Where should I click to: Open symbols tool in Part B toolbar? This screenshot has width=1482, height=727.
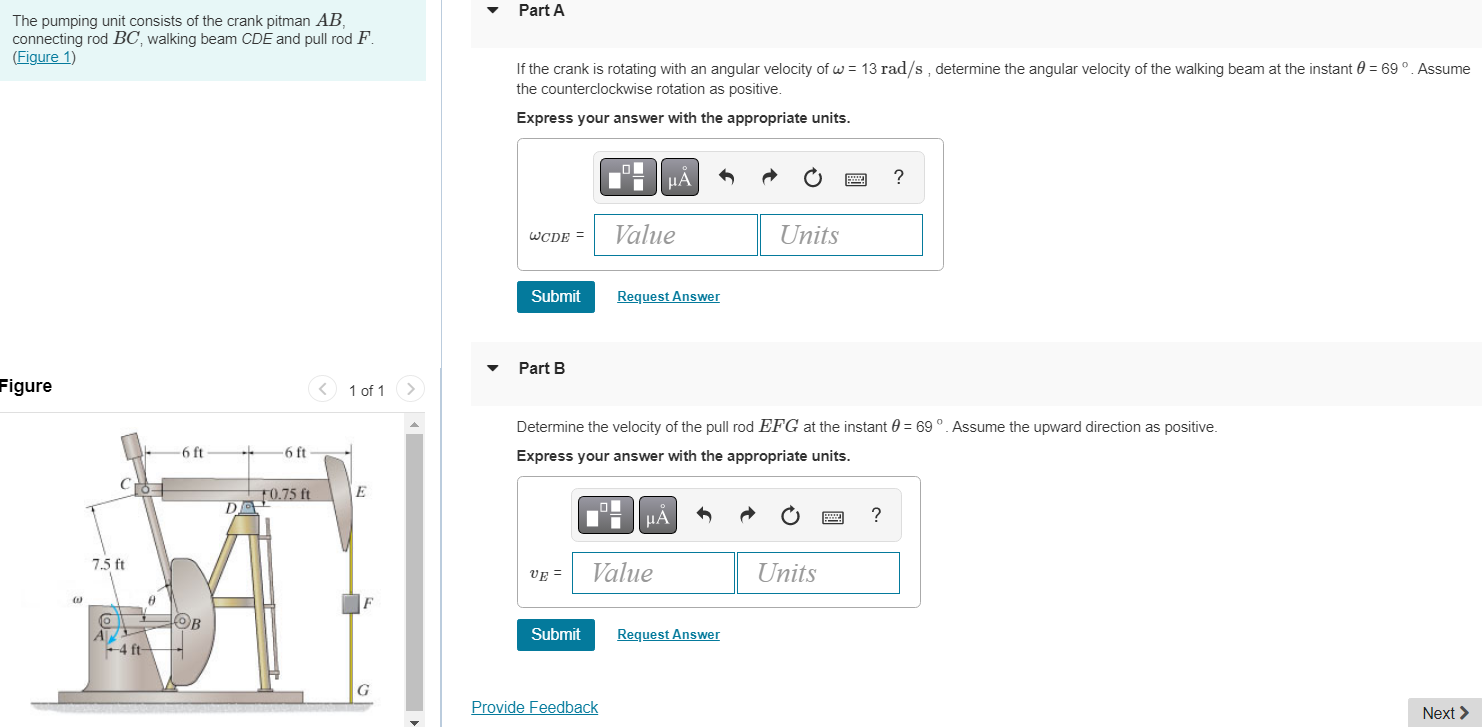[657, 515]
